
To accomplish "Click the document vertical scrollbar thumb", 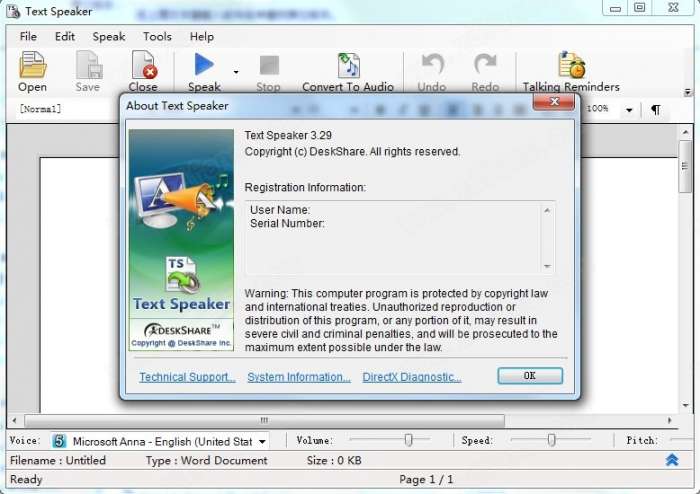I will click(x=685, y=166).
